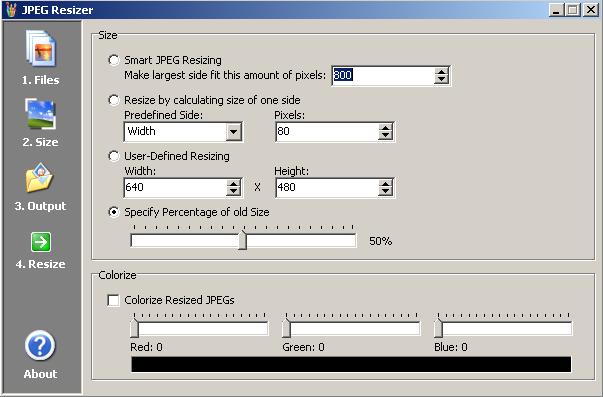The height and width of the screenshot is (397, 603).
Task: Increase the largest side pixels value with up arrow
Action: click(441, 71)
